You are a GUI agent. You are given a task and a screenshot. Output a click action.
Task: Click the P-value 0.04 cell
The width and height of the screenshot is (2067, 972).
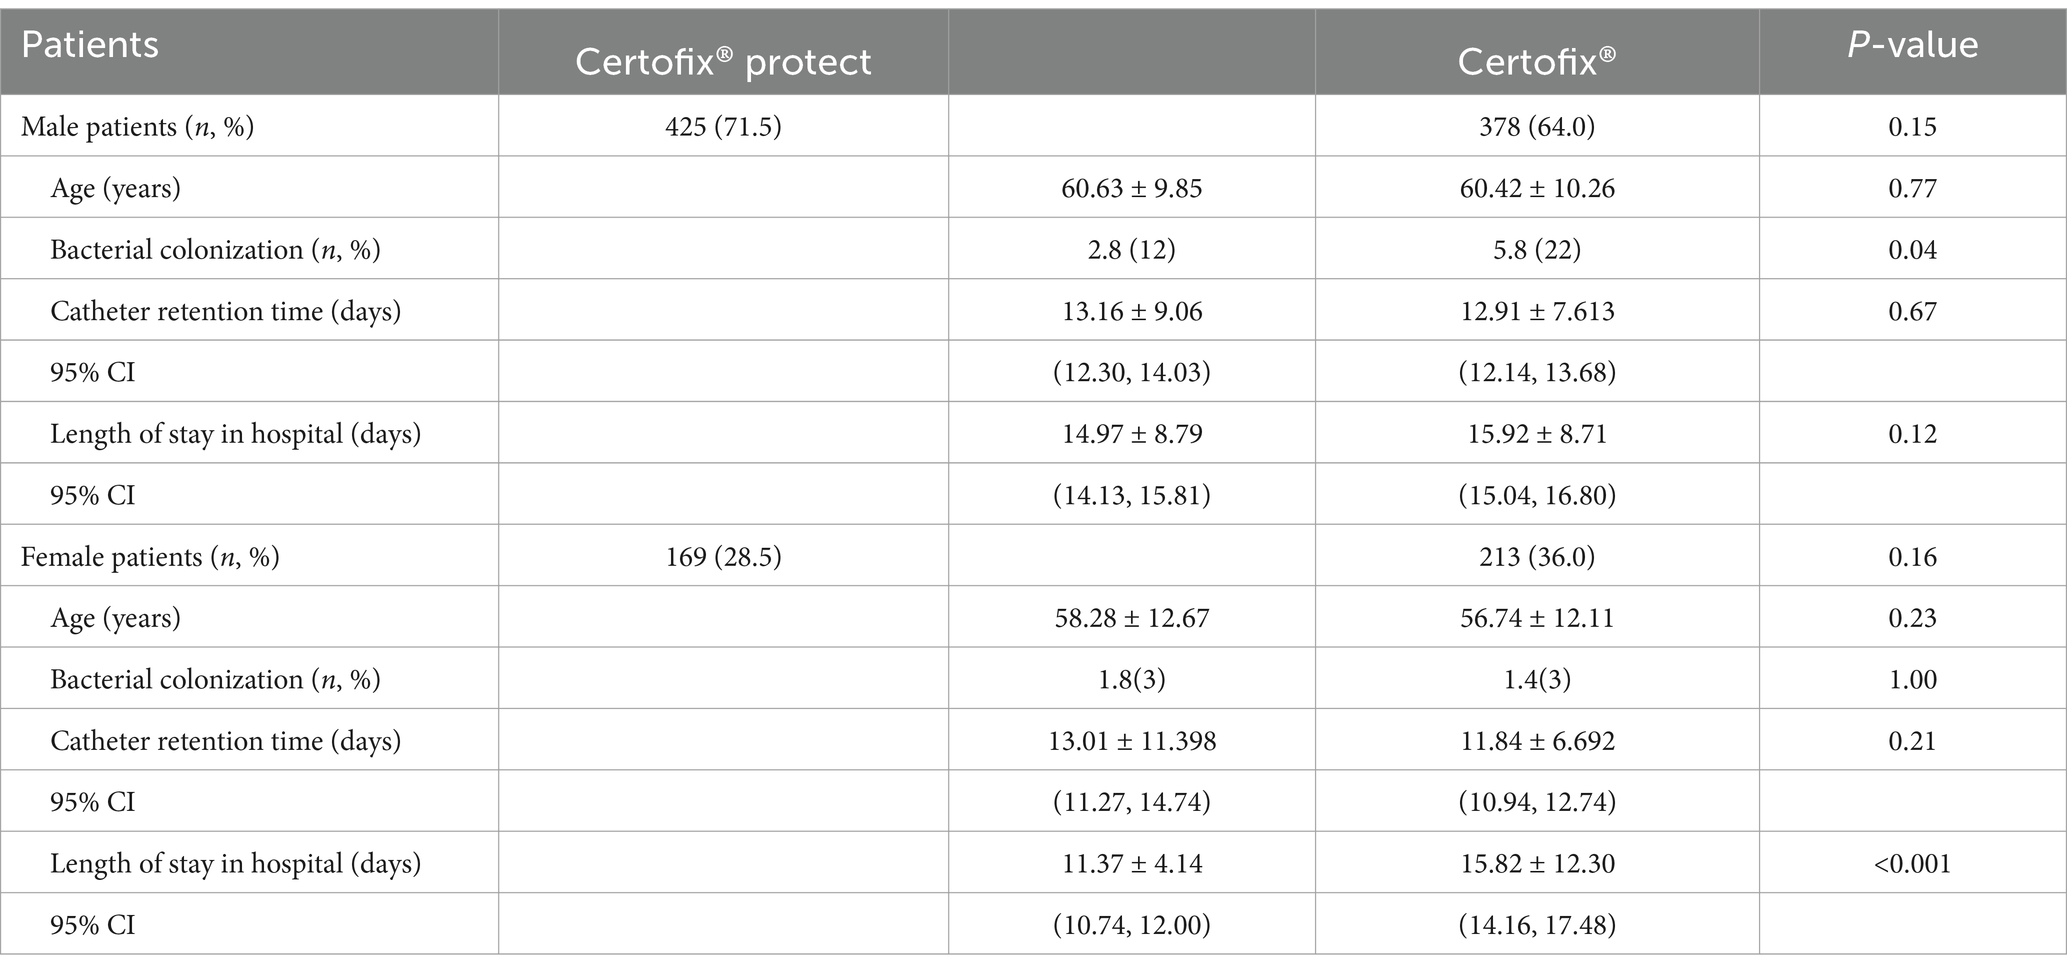coord(1912,249)
